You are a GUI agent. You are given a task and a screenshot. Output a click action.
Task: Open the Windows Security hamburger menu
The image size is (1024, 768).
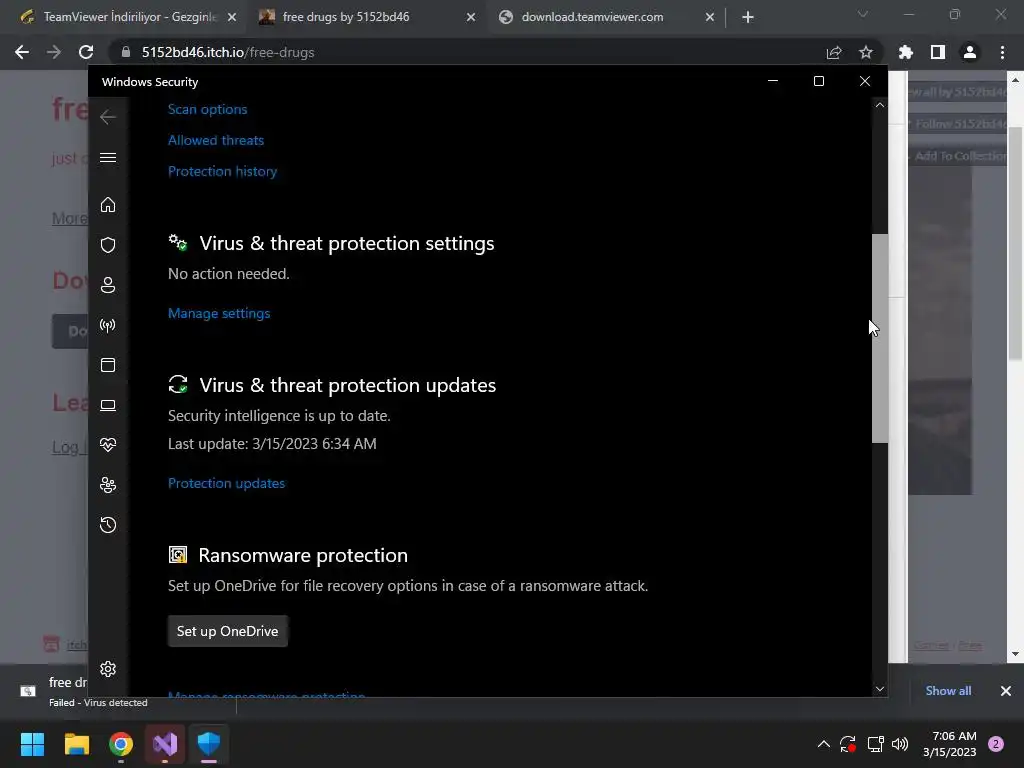(108, 157)
